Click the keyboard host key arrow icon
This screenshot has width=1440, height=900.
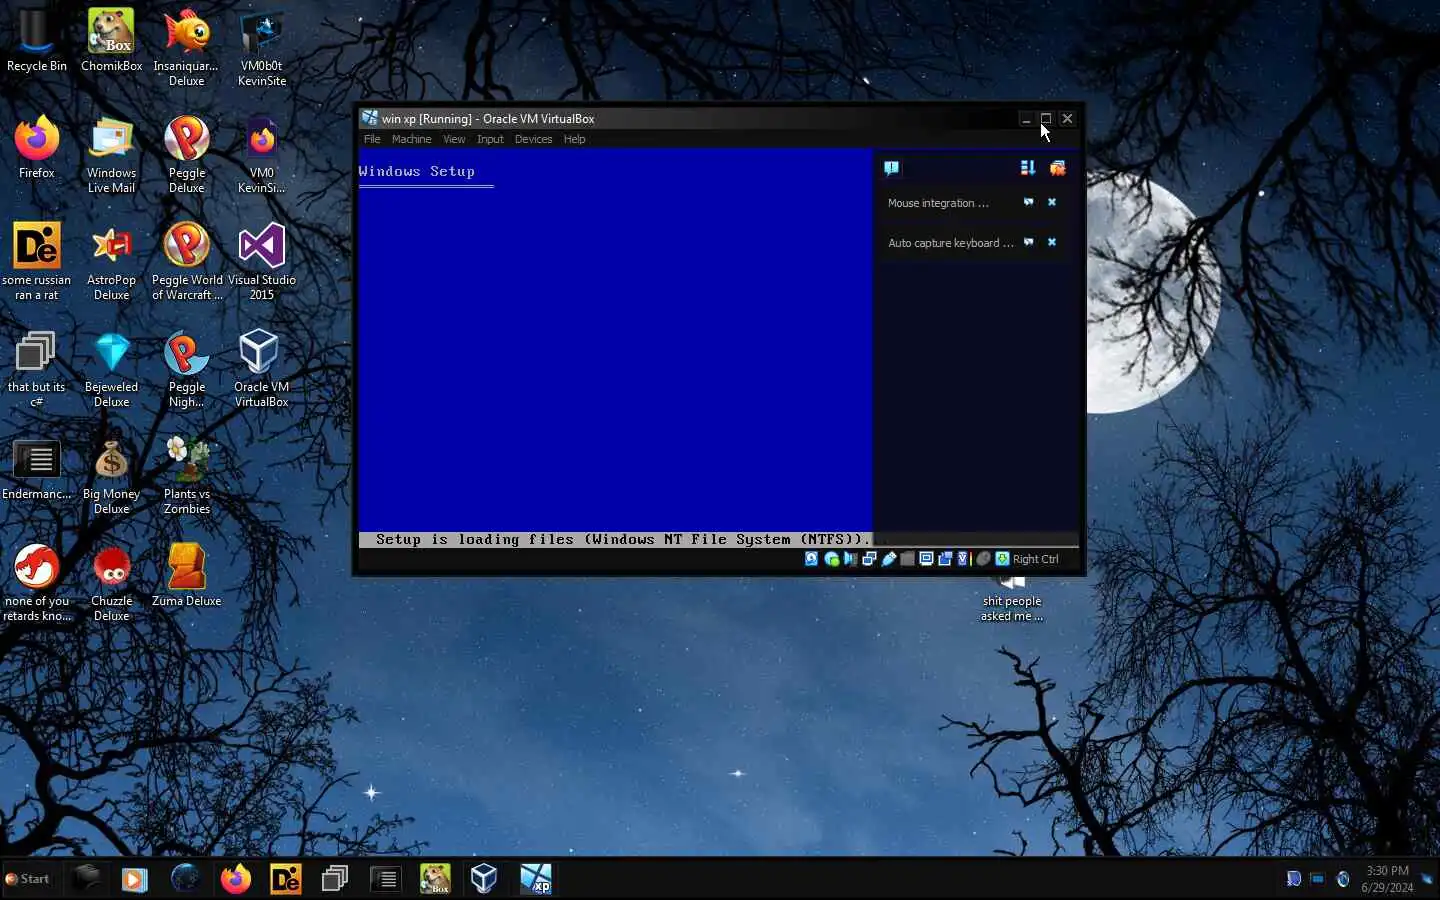1002,559
